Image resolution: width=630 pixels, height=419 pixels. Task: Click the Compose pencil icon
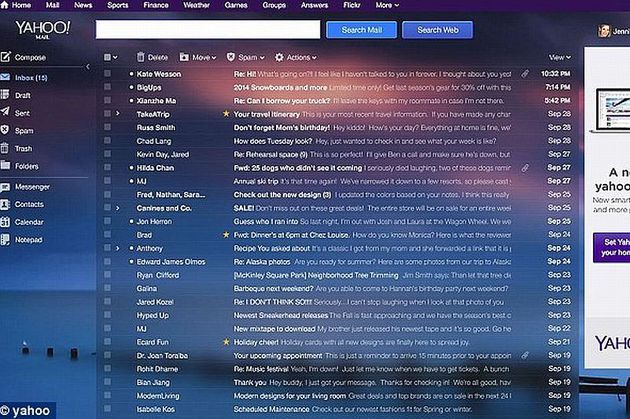tap(5, 57)
